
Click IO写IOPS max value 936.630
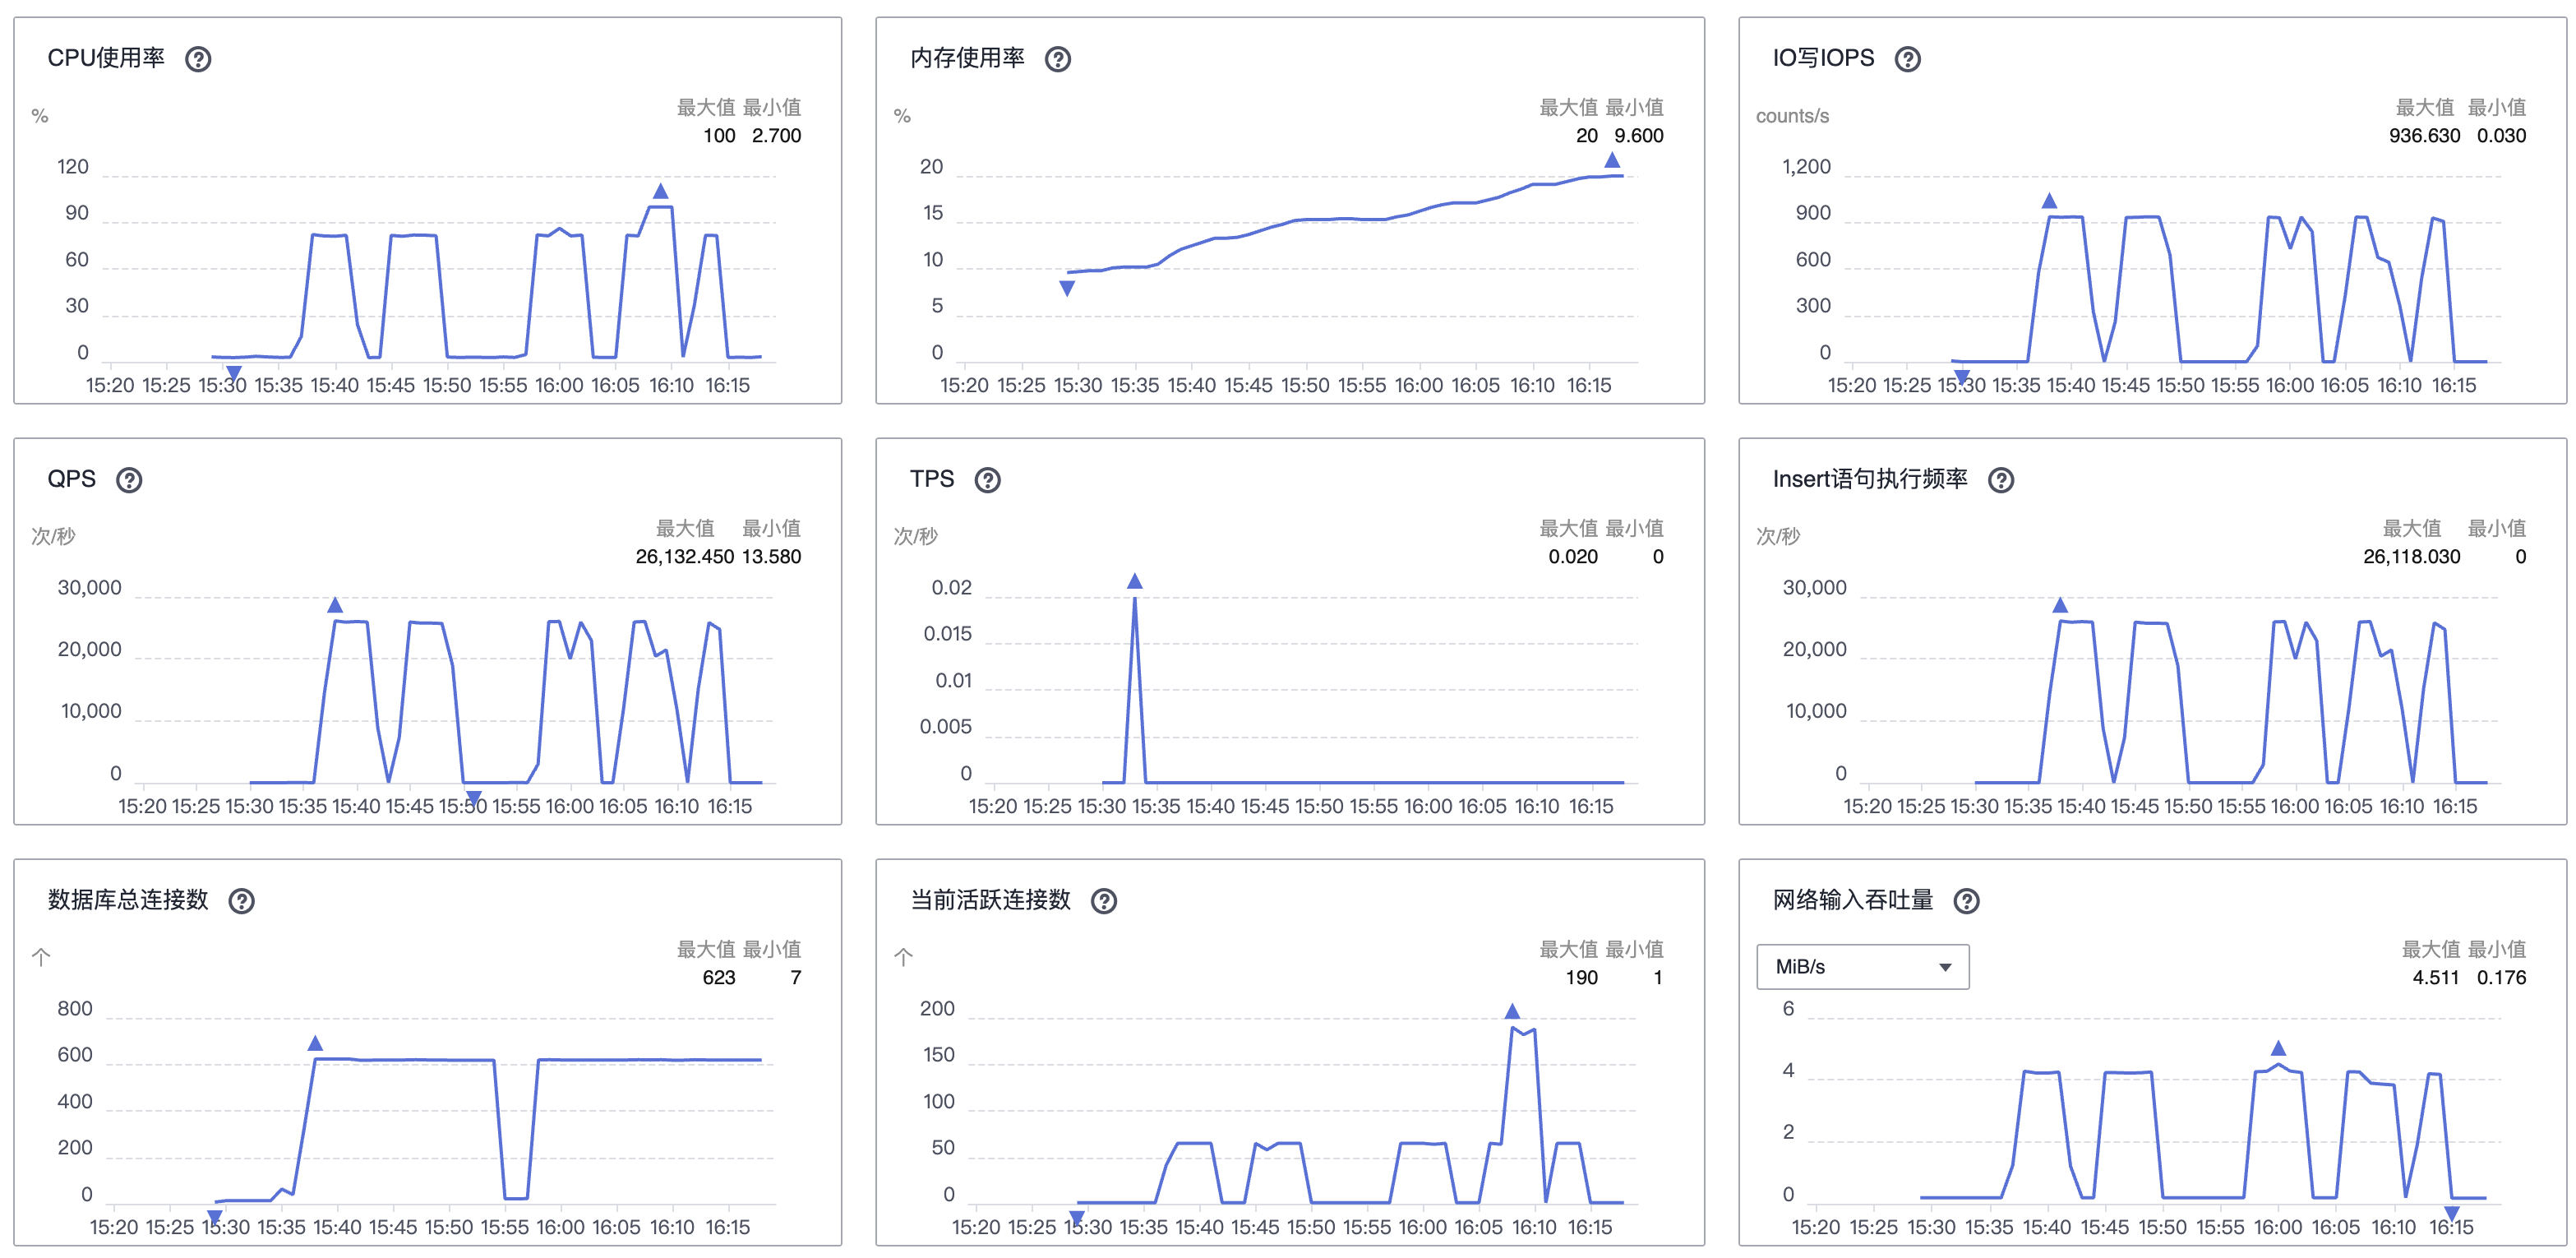click(x=2424, y=136)
